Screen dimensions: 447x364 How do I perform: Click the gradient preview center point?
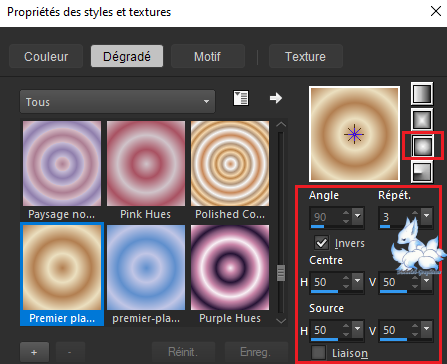coord(354,134)
